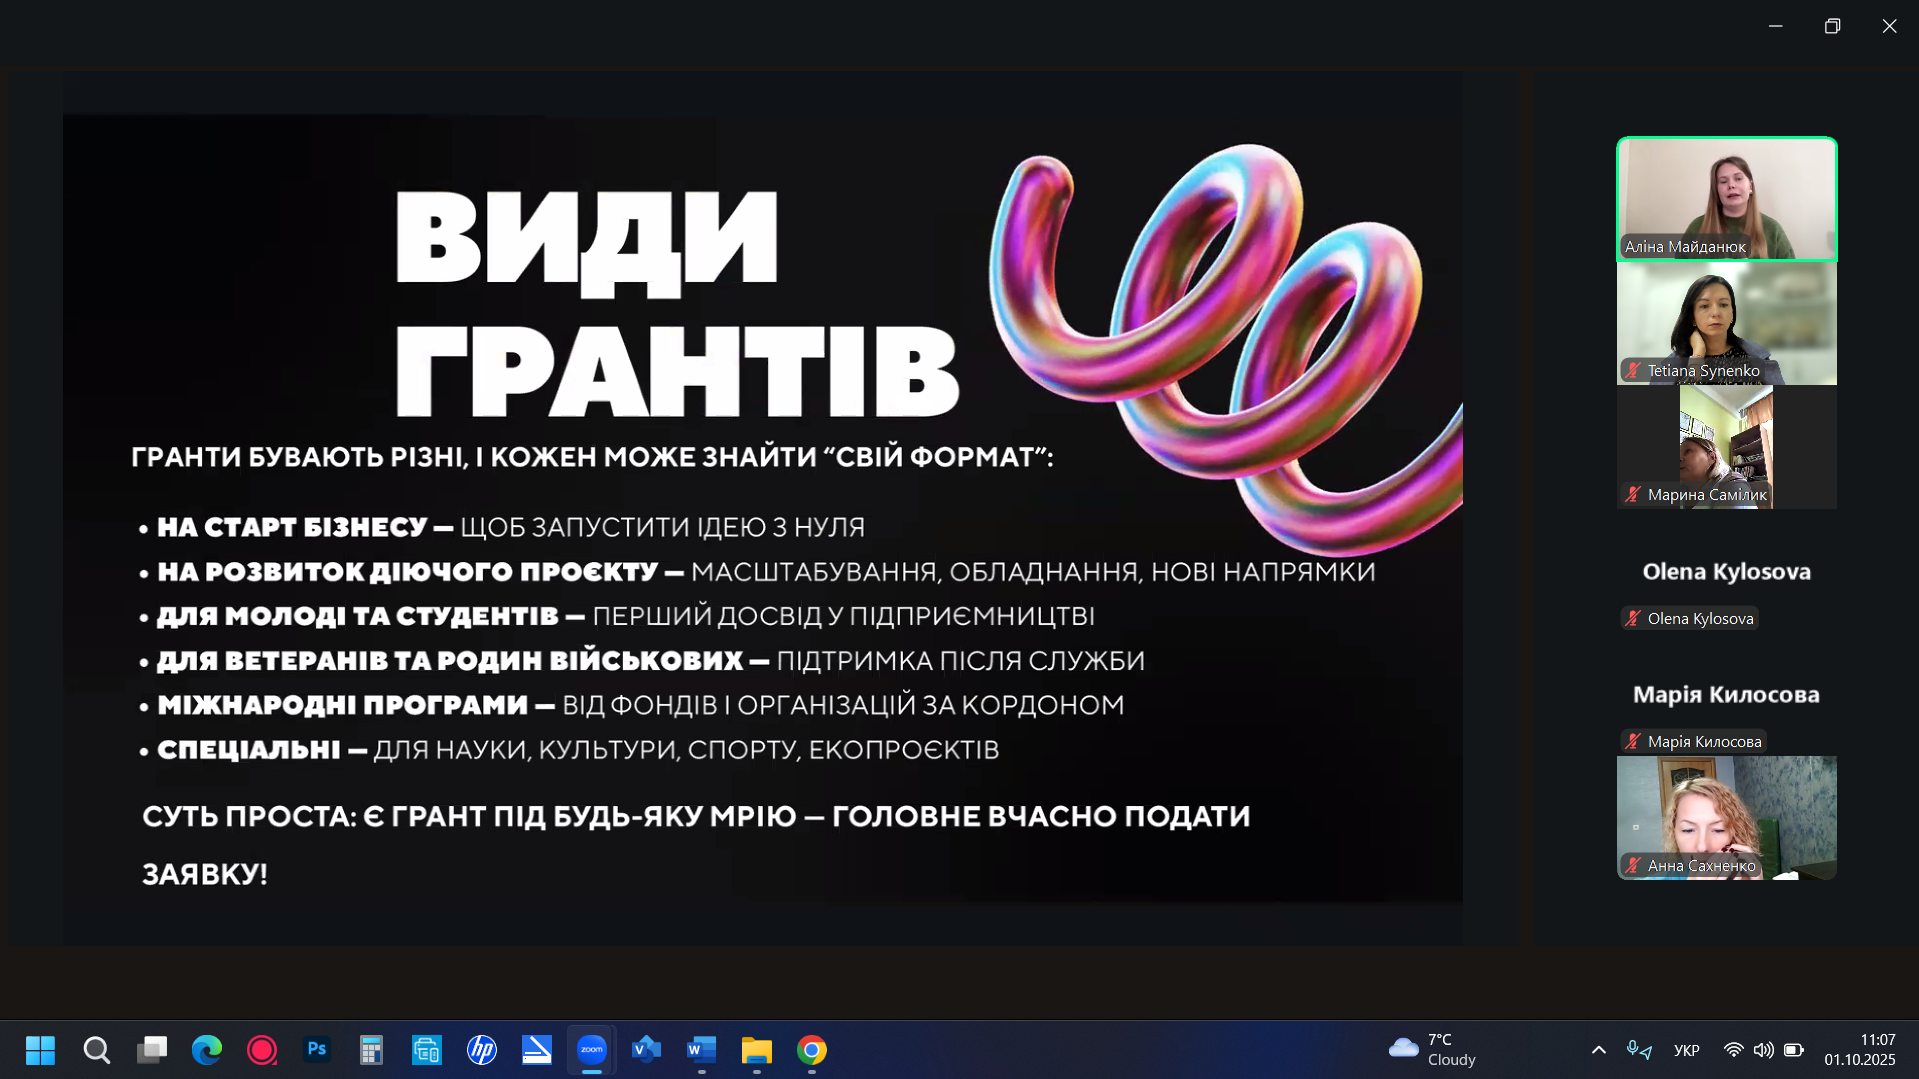Open Microsoft Word in the taskbar
The height and width of the screenshot is (1079, 1919).
701,1050
